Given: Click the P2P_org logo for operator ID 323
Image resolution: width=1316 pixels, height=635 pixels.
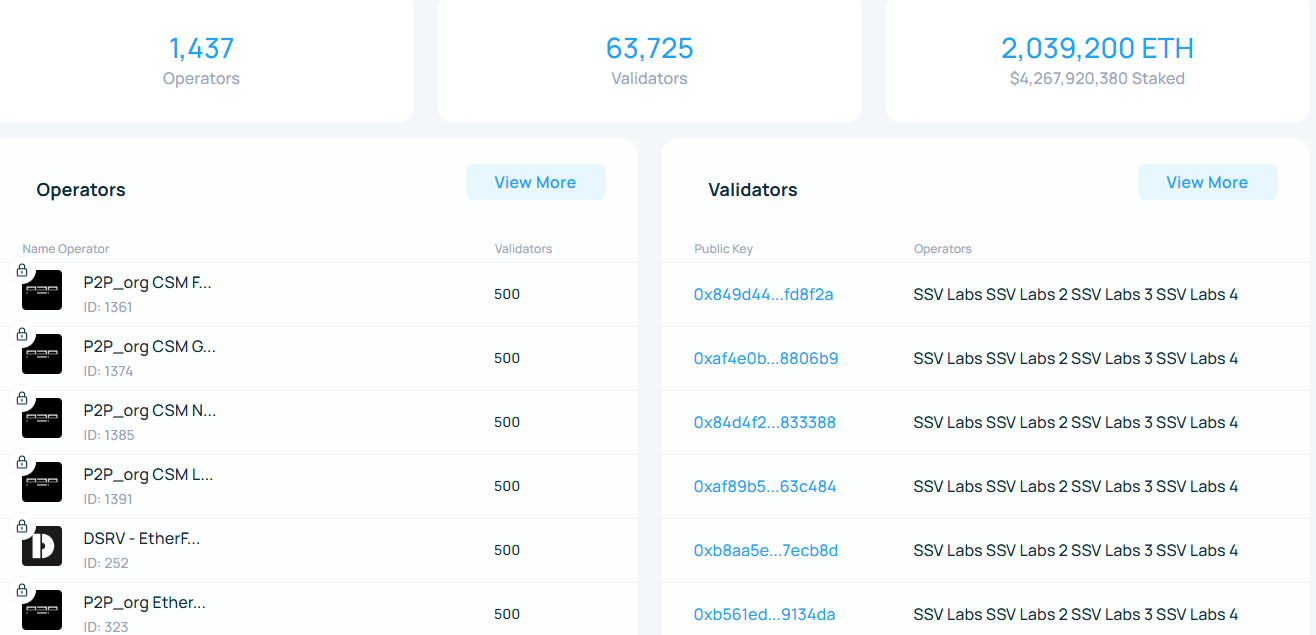Looking at the screenshot, I should pyautogui.click(x=42, y=610).
